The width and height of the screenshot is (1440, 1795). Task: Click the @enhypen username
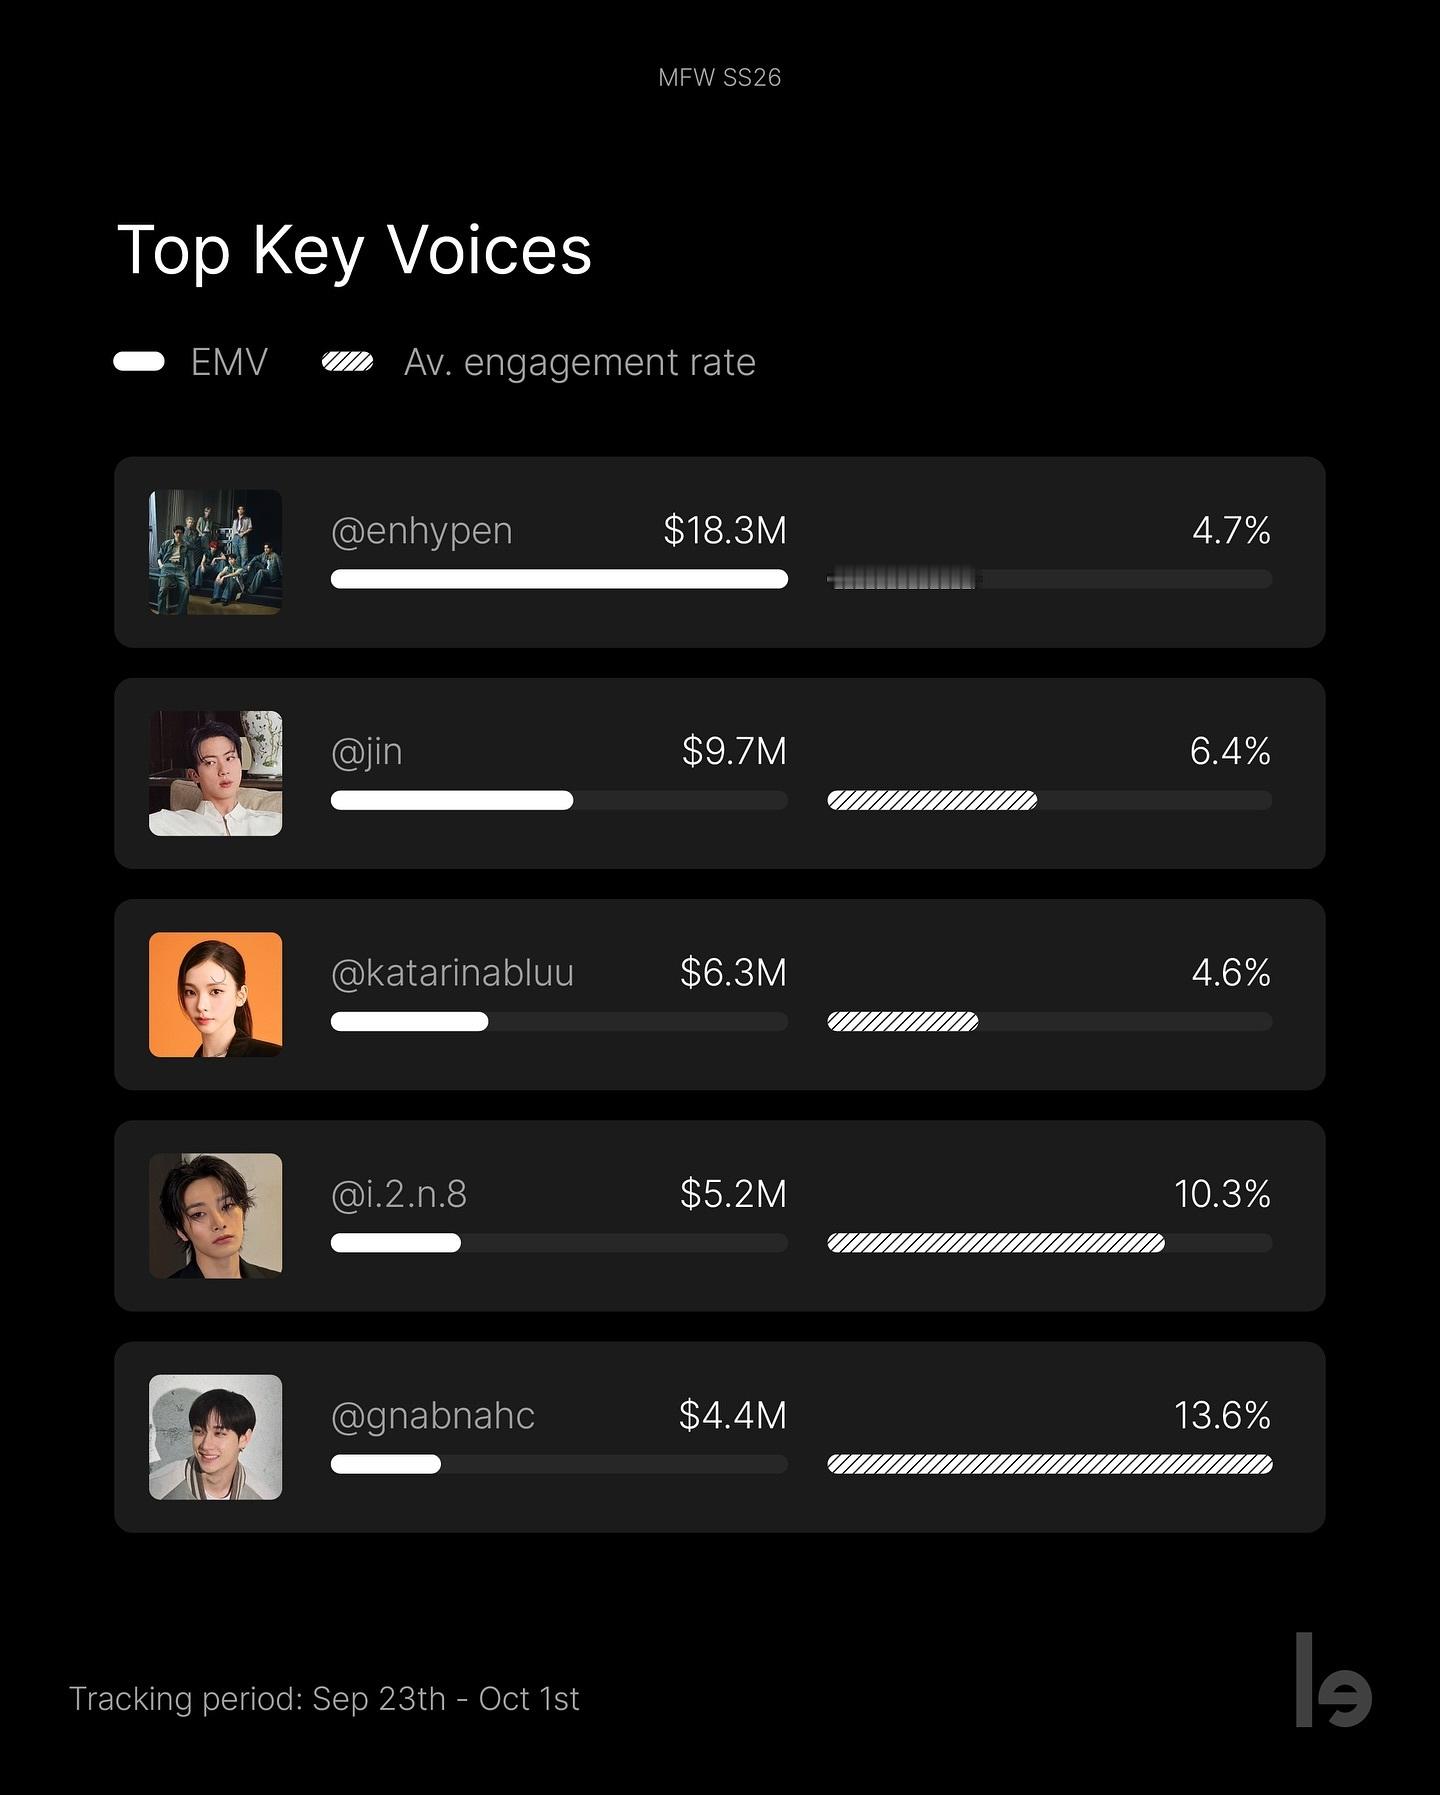pos(421,531)
